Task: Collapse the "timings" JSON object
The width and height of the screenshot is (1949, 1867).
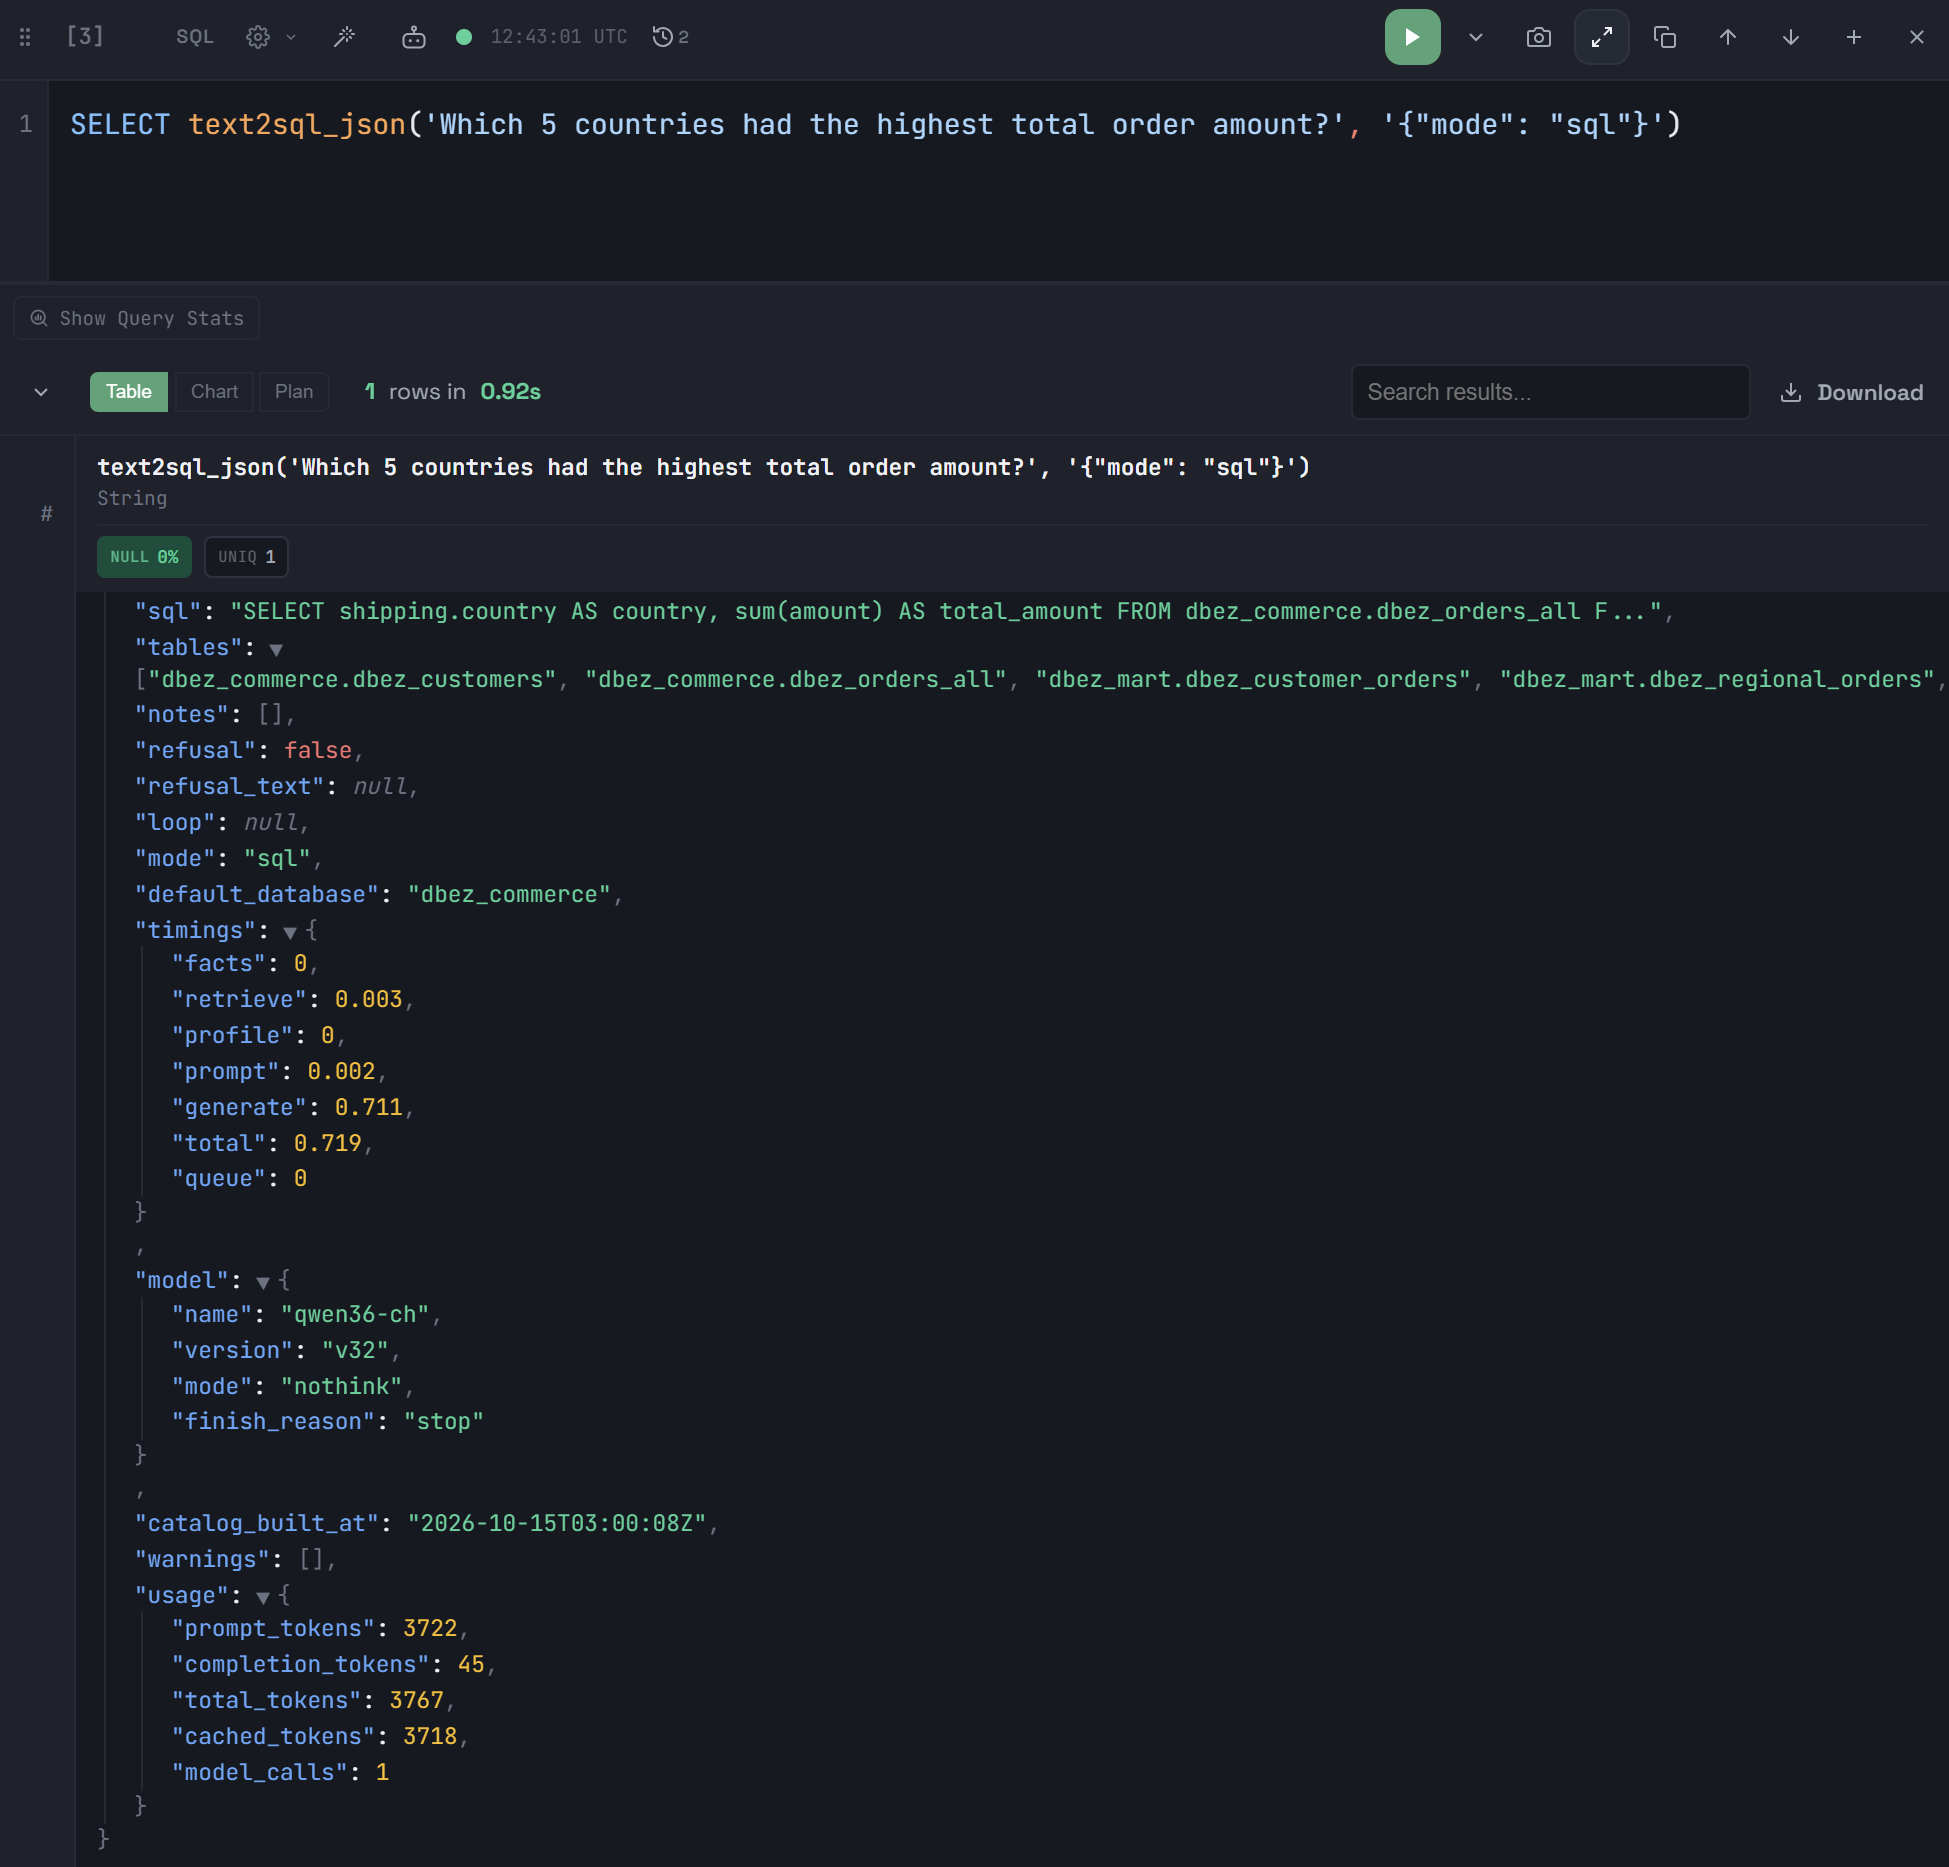Action: click(290, 932)
